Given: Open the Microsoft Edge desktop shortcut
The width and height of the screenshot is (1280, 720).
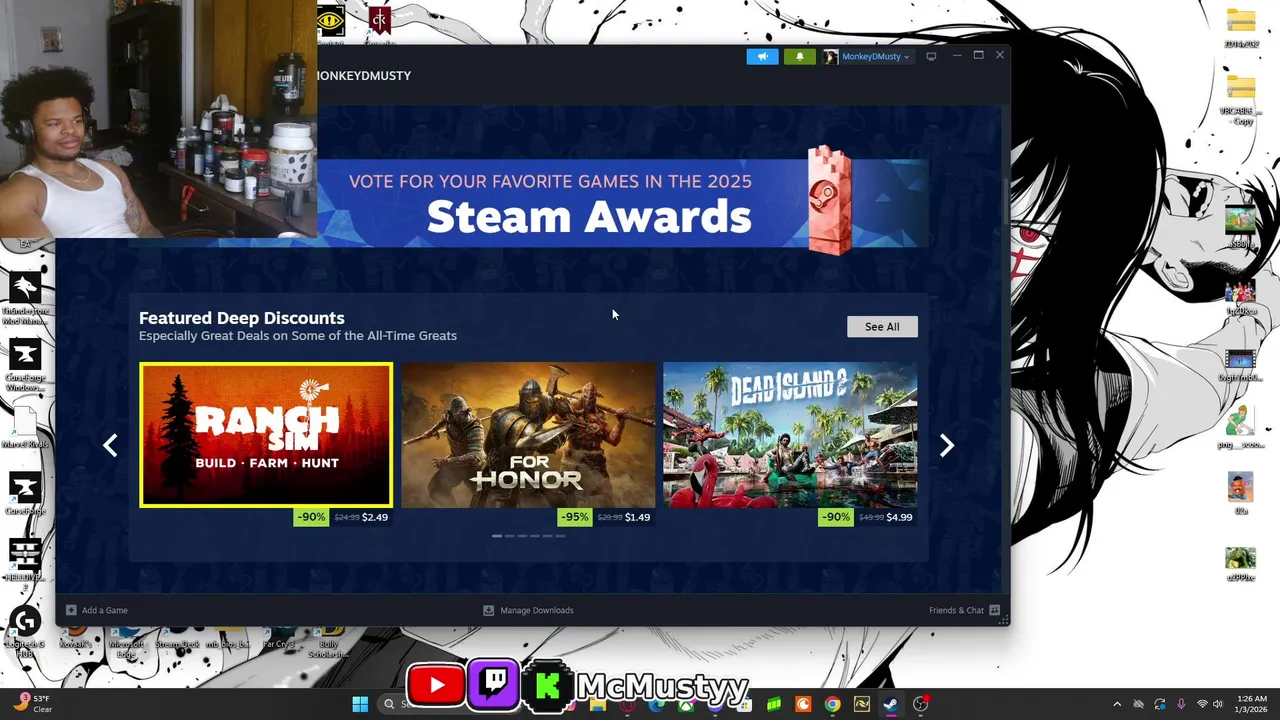Looking at the screenshot, I should 127,644.
